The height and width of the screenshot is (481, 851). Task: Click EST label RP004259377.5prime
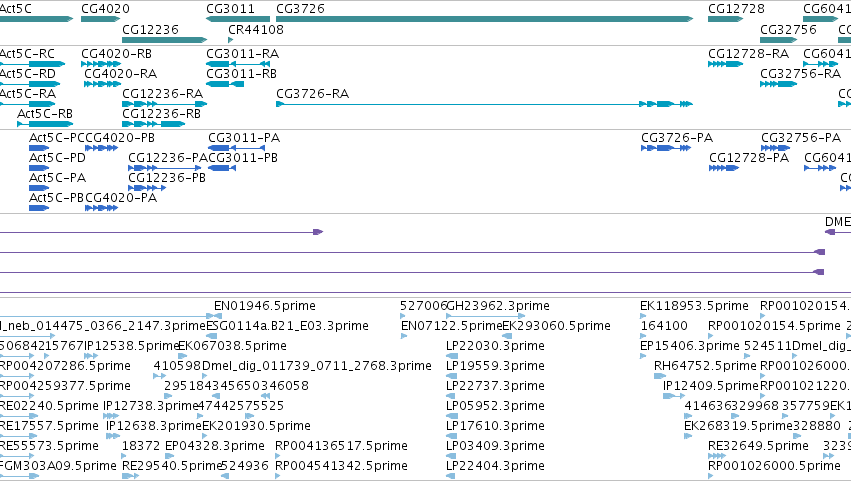[65, 386]
